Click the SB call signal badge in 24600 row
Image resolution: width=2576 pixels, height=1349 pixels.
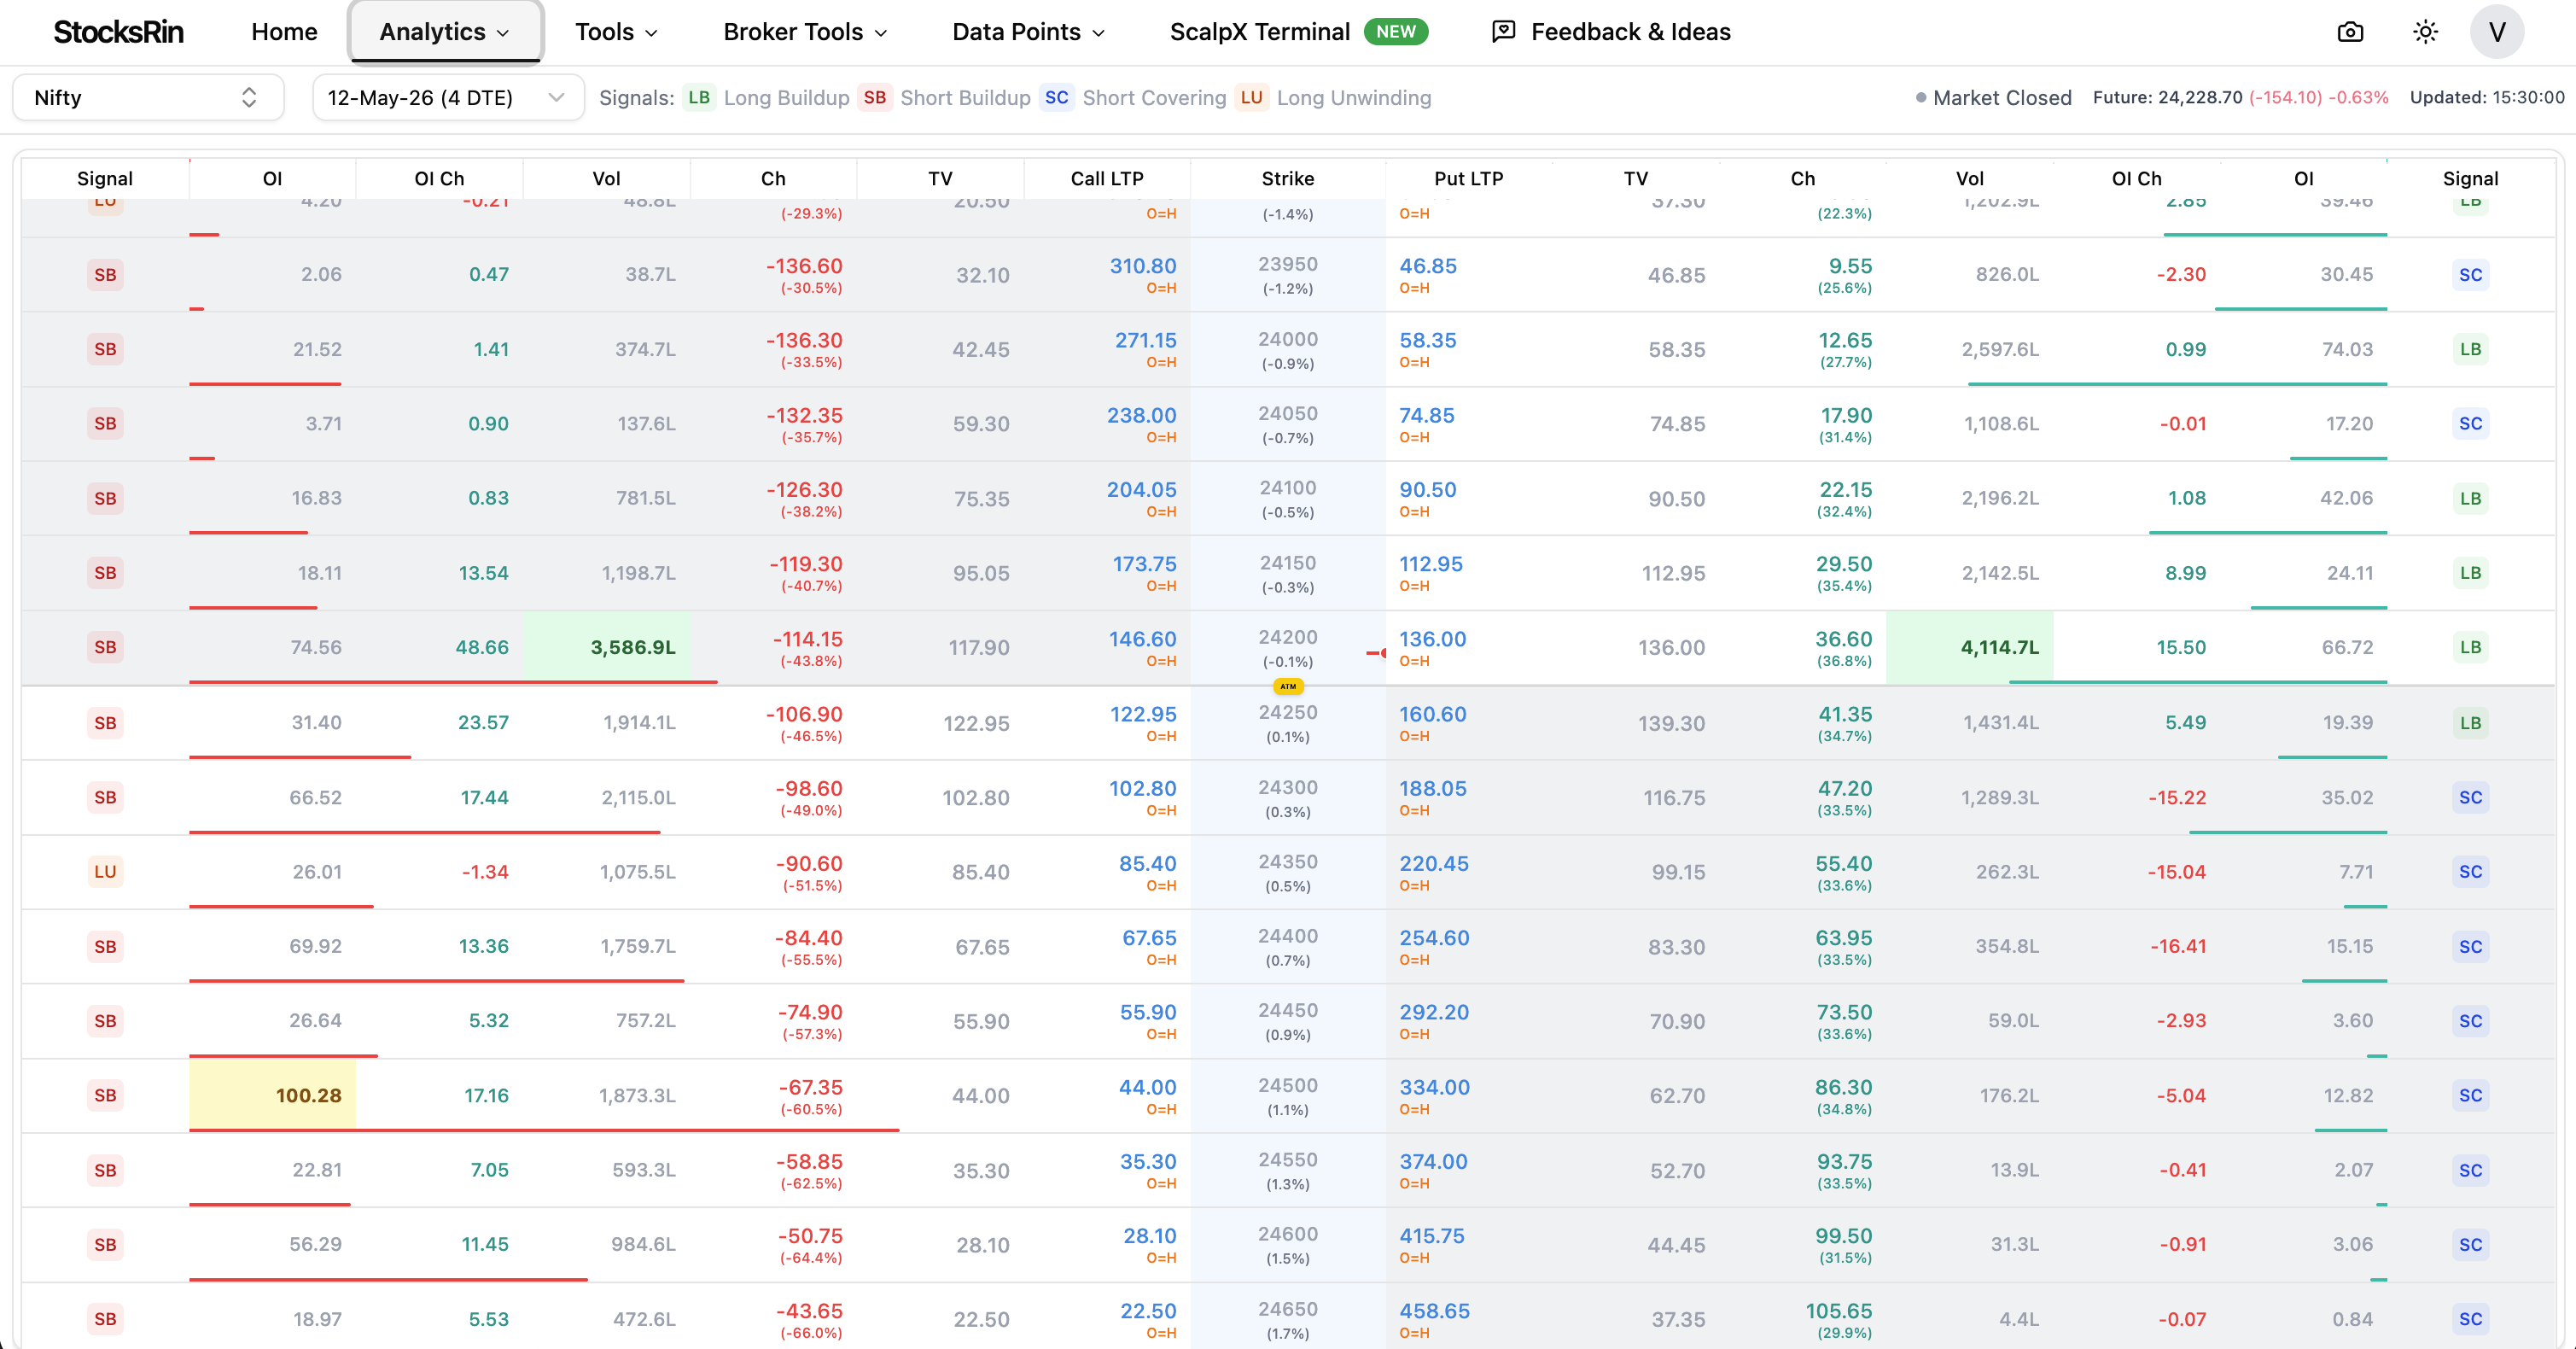pos(105,1244)
